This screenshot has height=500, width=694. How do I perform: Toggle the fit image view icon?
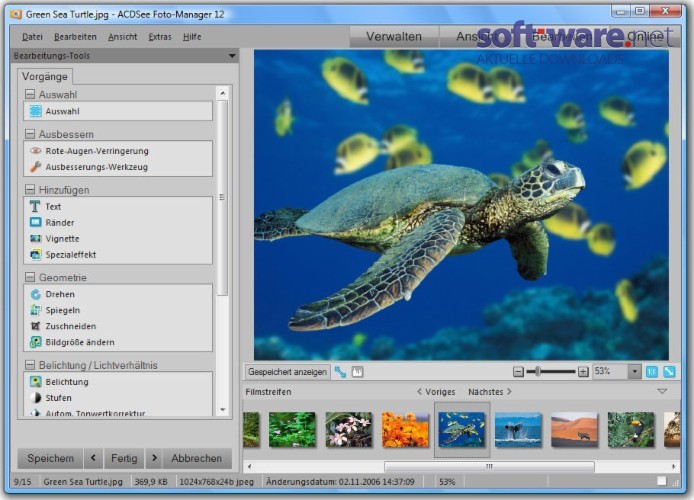(669, 372)
